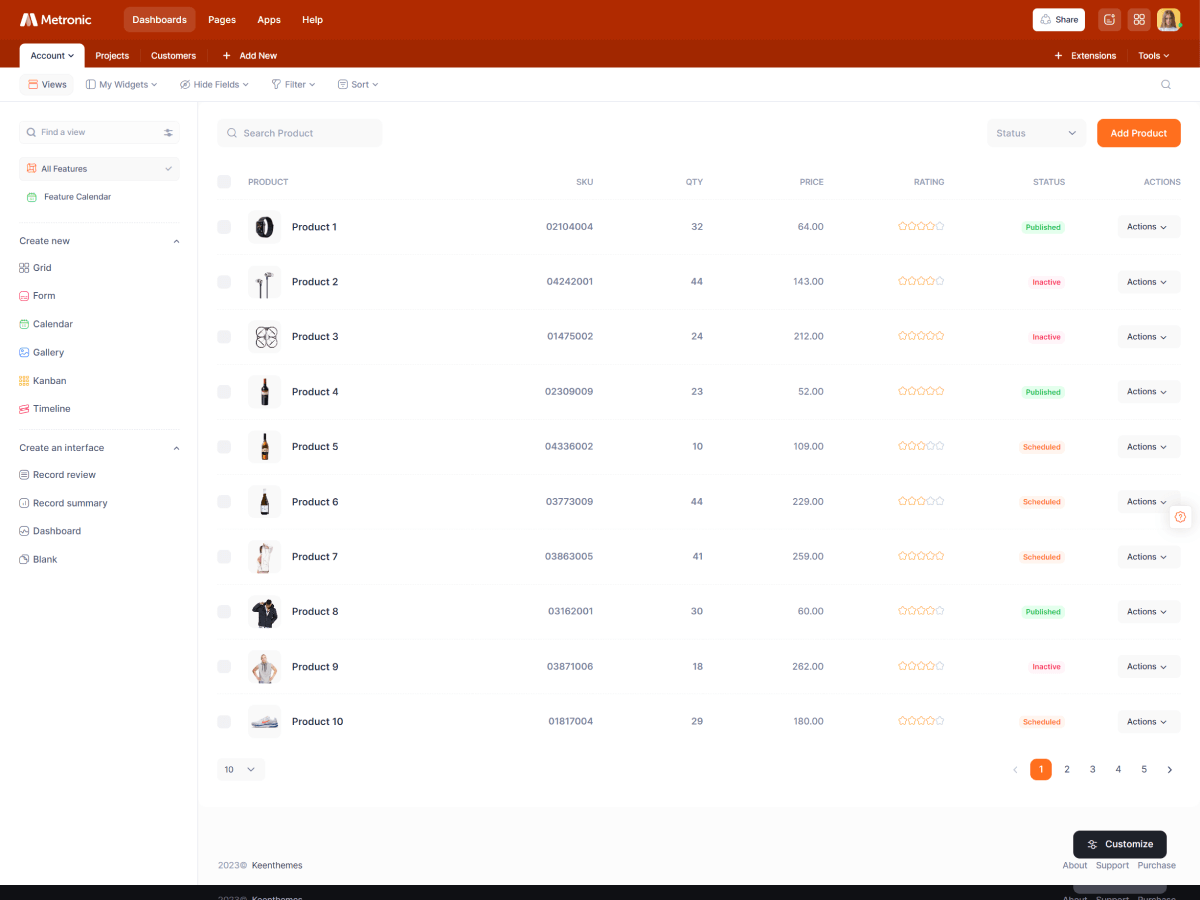Select the checkbox for Product 5
This screenshot has width=1200, height=900.
click(x=224, y=447)
